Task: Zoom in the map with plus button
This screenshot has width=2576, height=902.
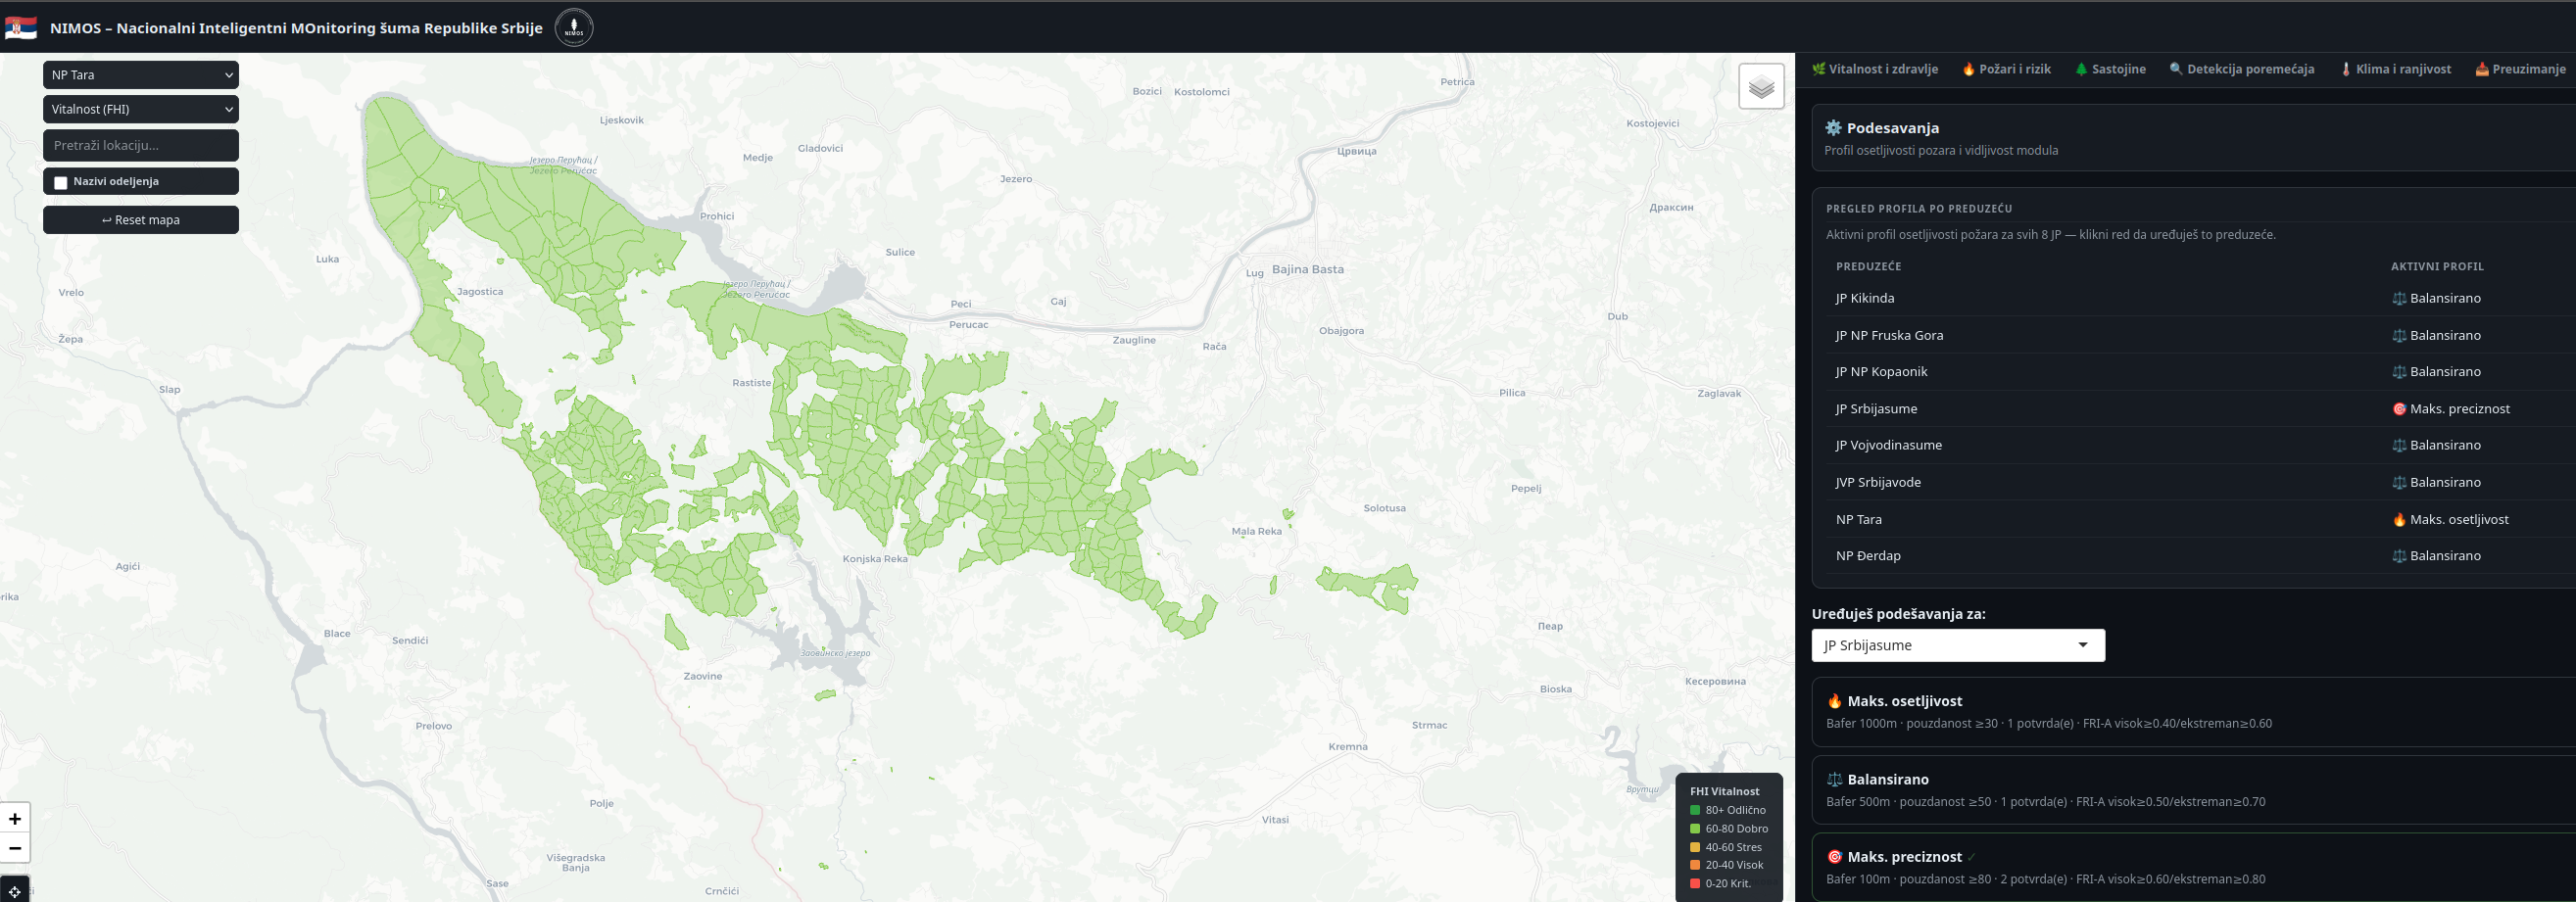Action: click(x=15, y=819)
